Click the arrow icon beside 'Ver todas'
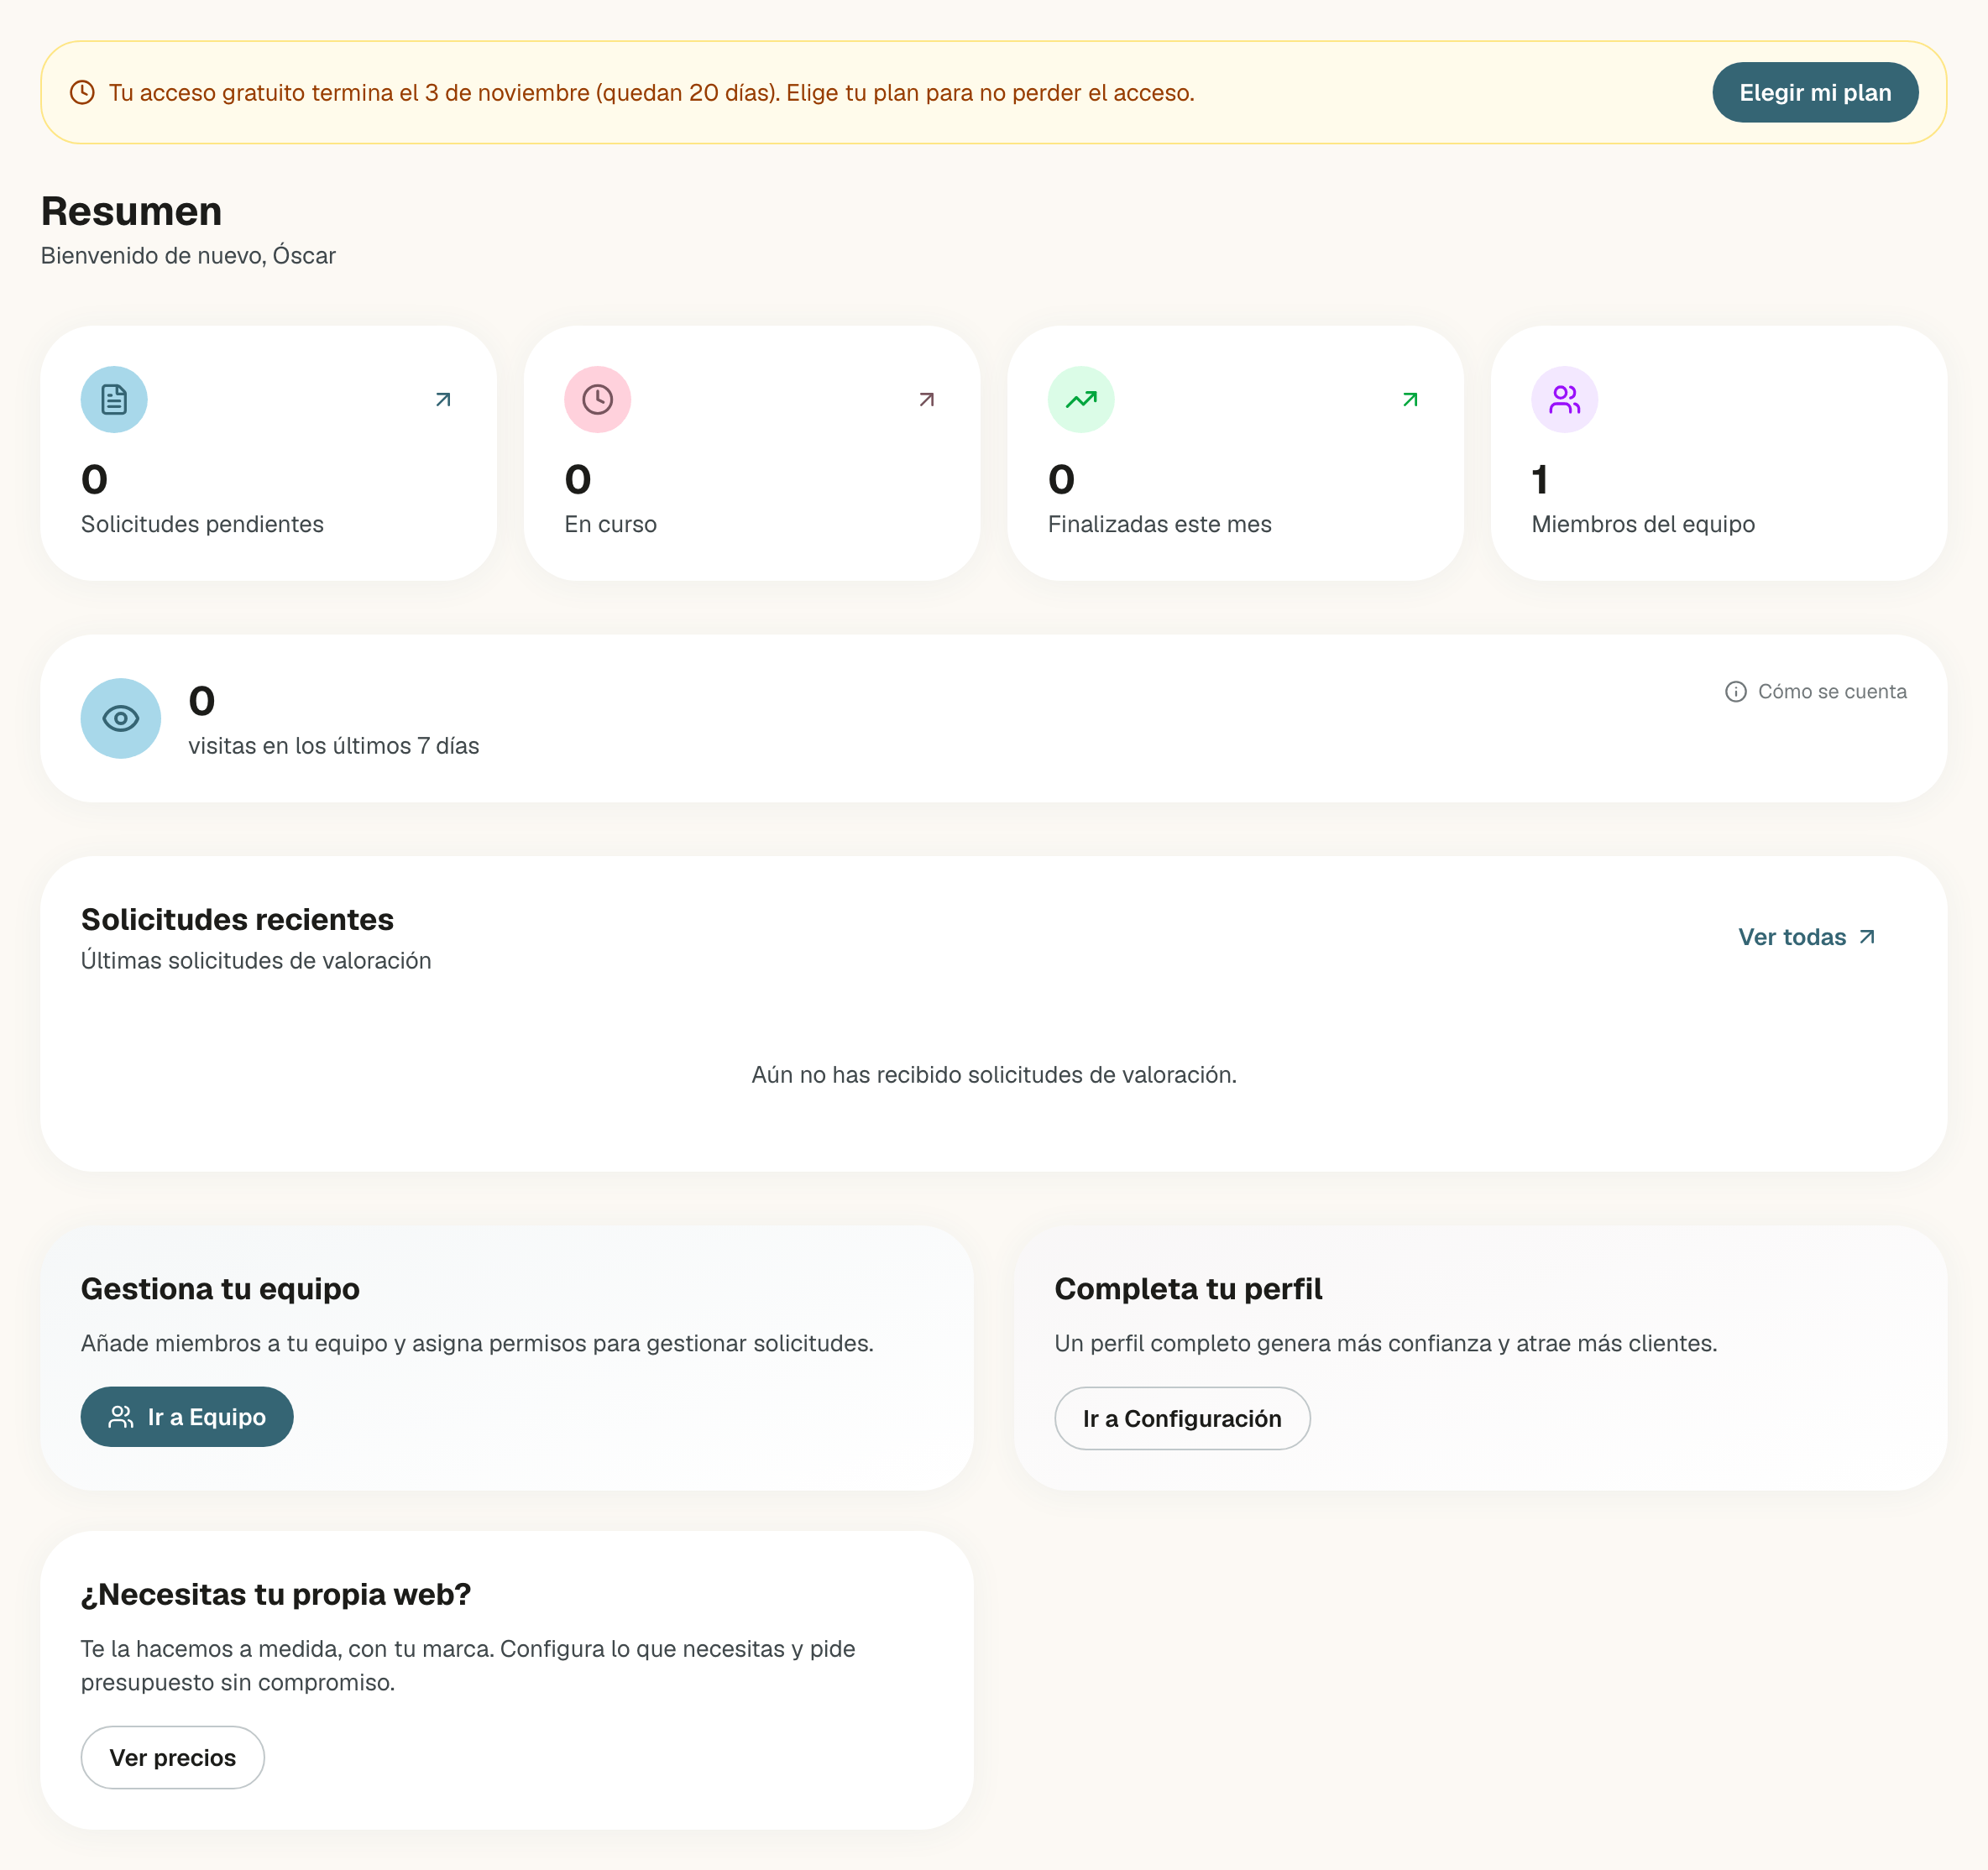 (1866, 937)
